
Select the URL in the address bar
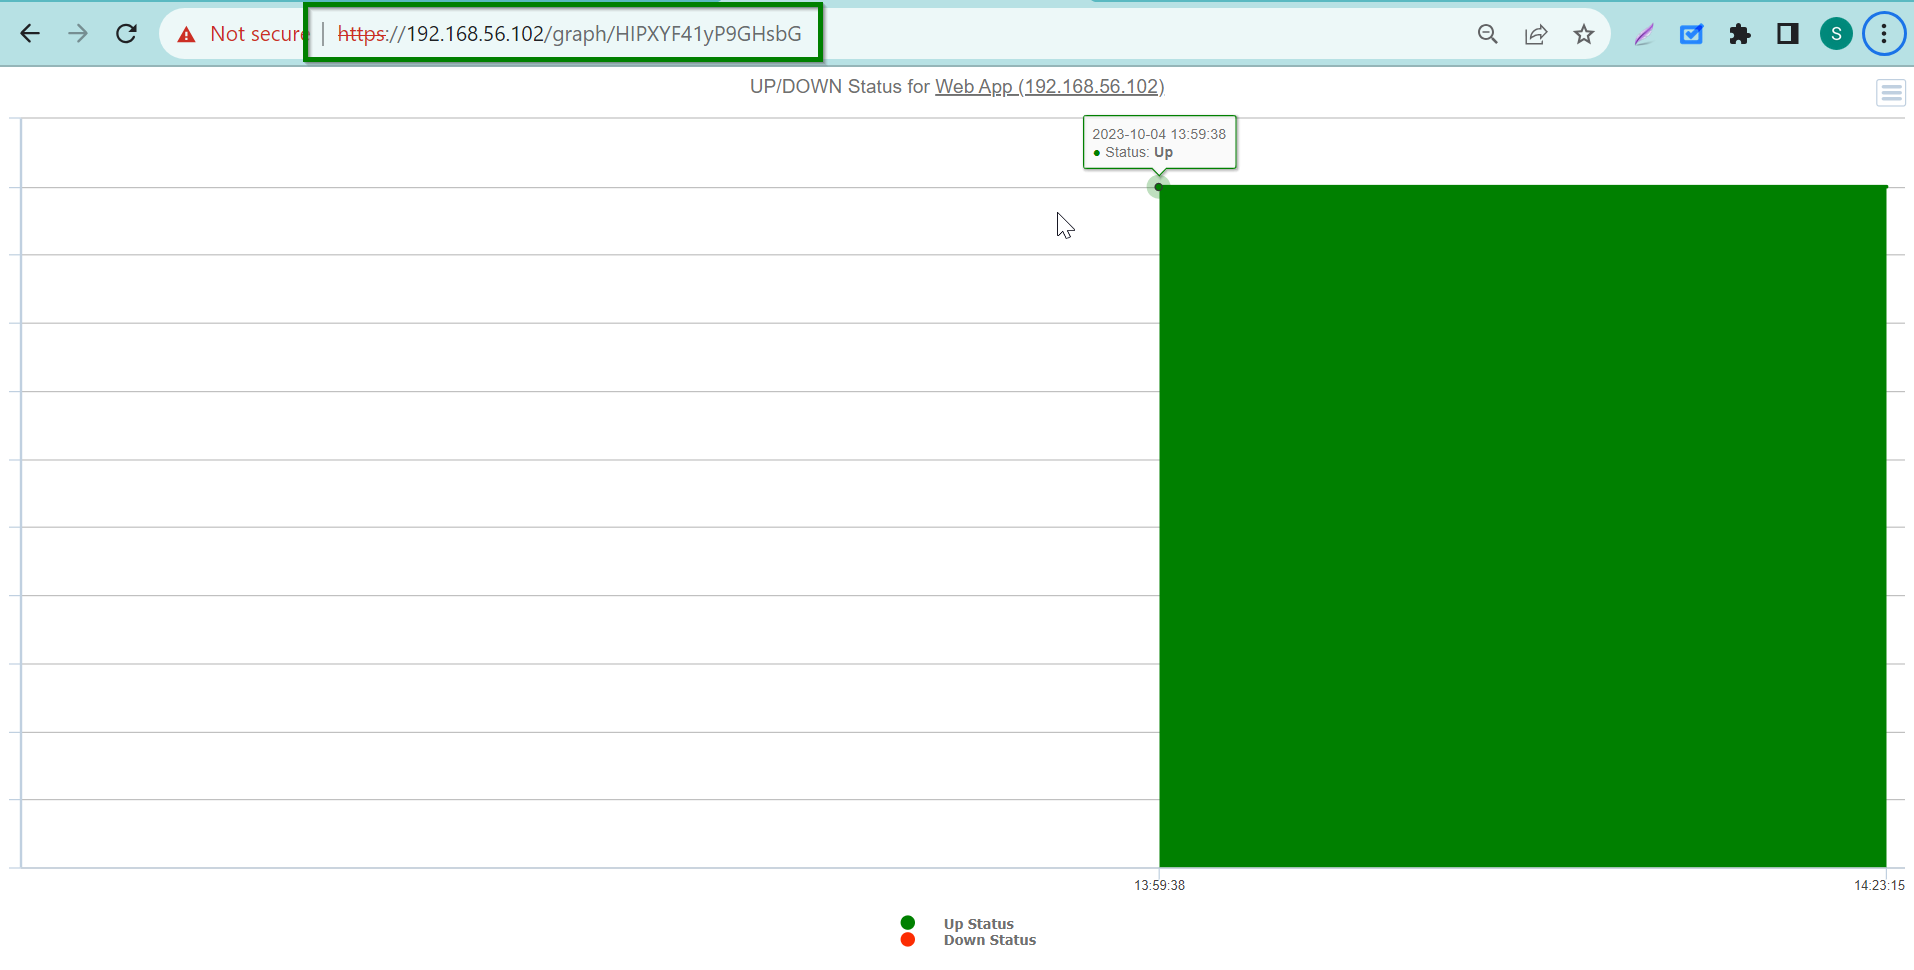569,34
